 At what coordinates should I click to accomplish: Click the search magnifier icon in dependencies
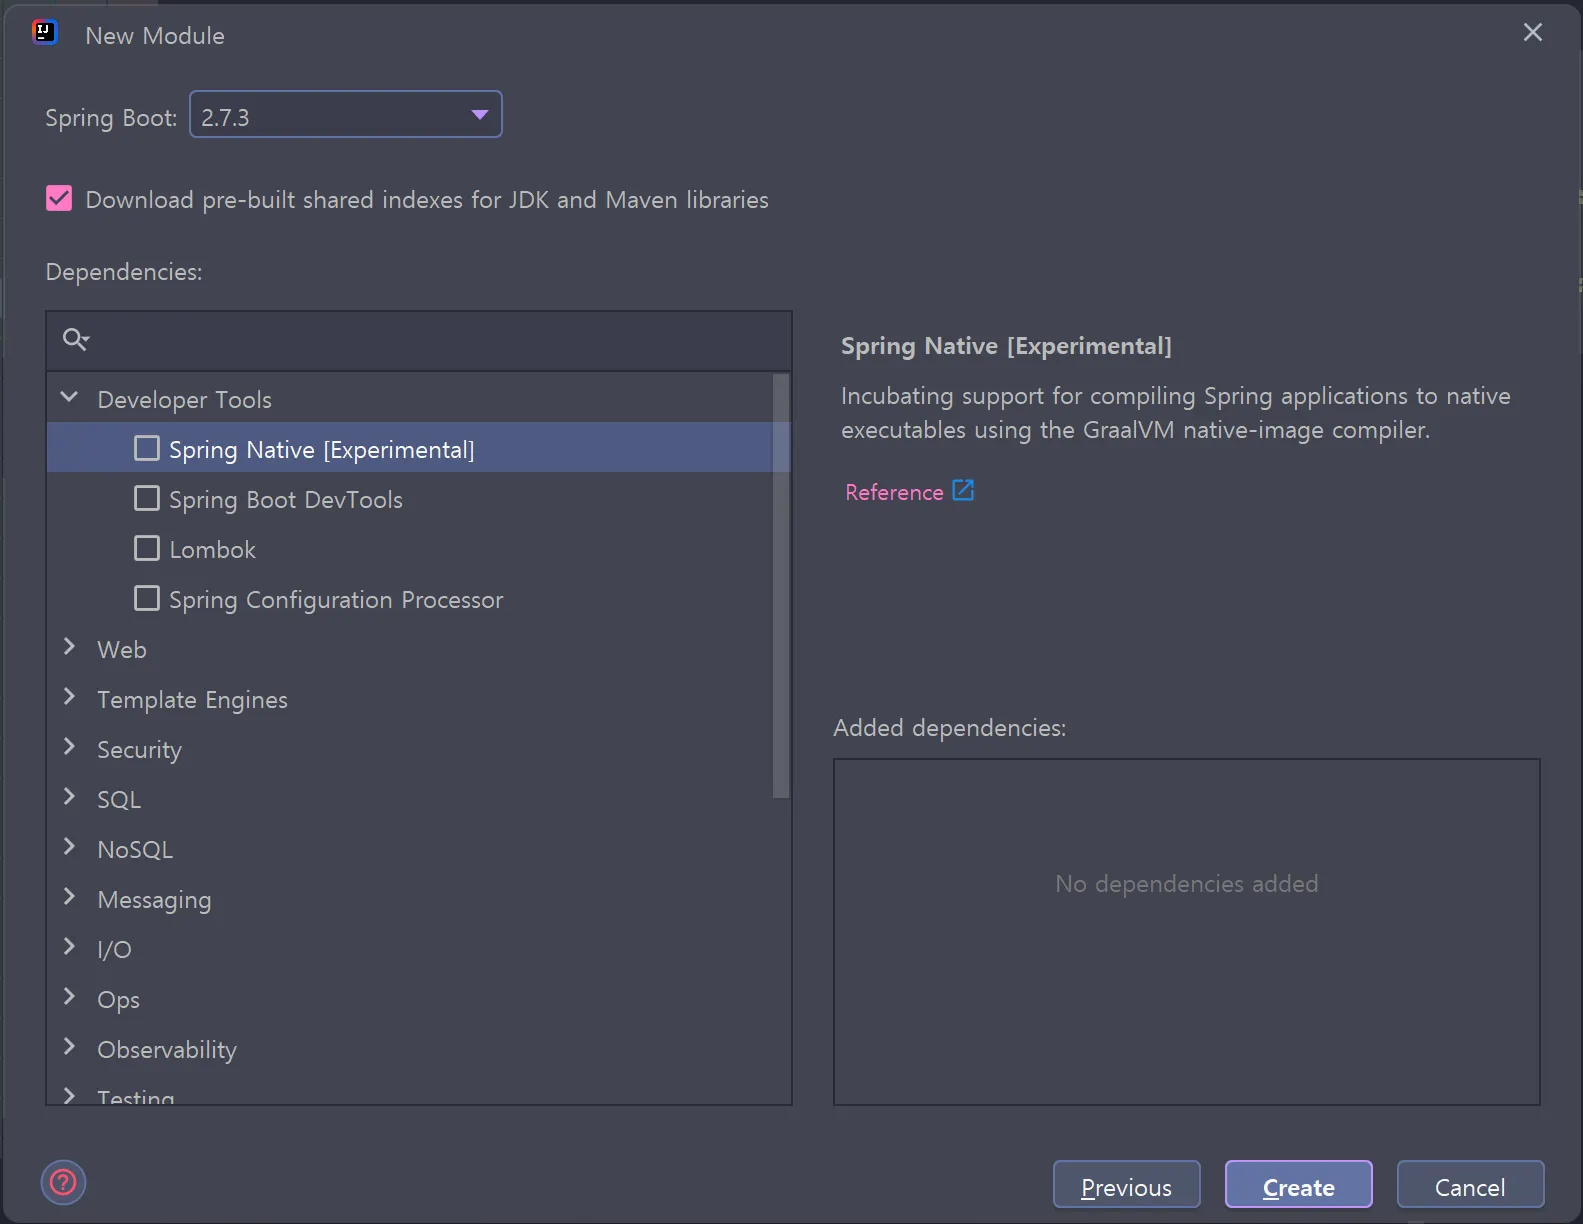75,340
